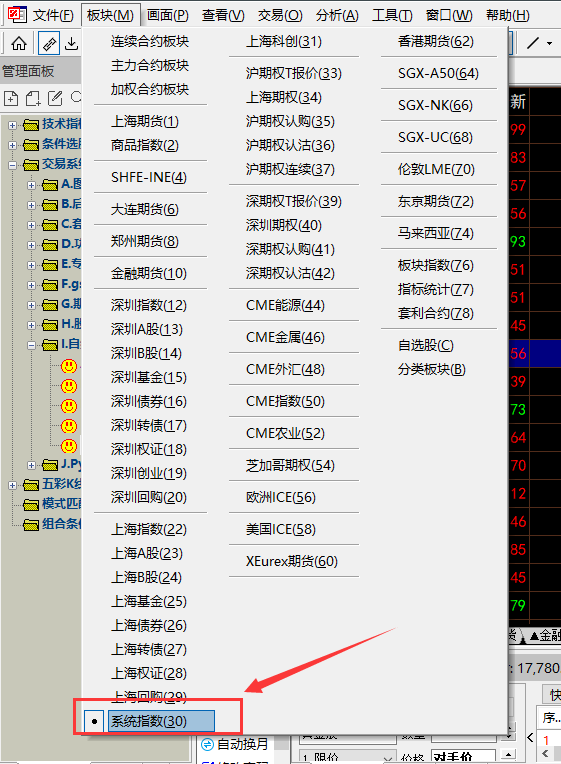Expand the A. subfolder node

point(32,185)
